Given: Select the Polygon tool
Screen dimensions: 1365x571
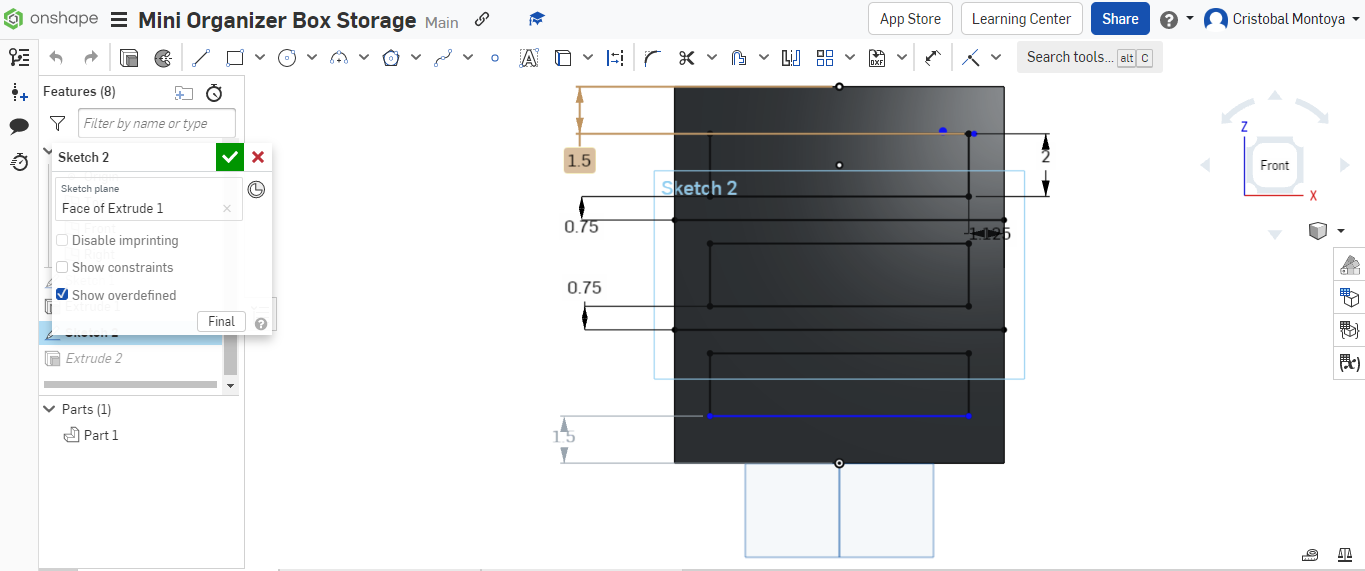Looking at the screenshot, I should pos(391,58).
